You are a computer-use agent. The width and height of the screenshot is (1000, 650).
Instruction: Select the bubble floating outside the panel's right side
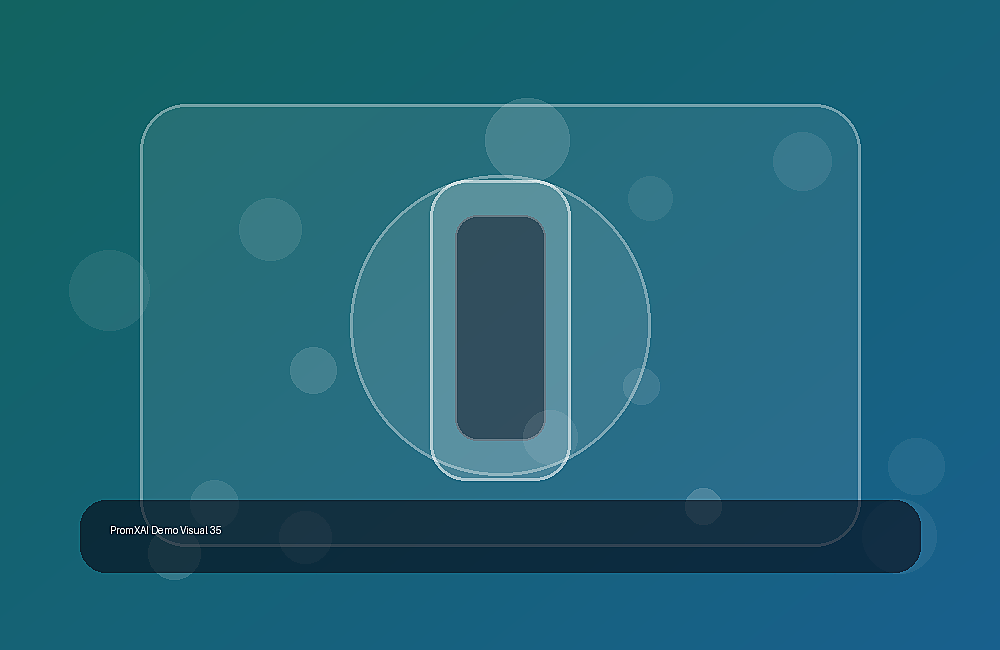click(x=916, y=466)
